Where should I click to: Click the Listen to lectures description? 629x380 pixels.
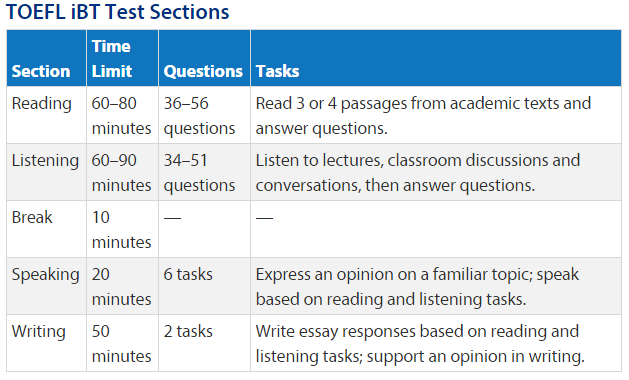[418, 173]
